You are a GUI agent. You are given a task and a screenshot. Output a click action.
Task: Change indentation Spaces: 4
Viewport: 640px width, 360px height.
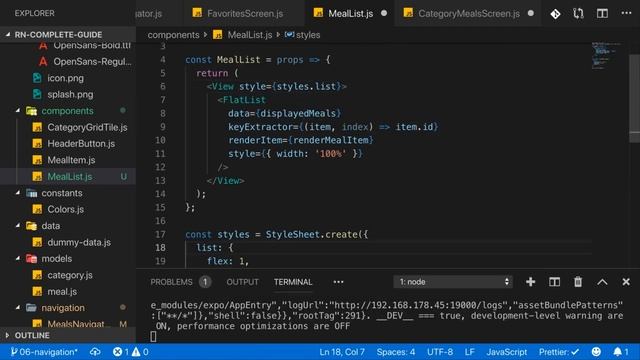point(396,351)
